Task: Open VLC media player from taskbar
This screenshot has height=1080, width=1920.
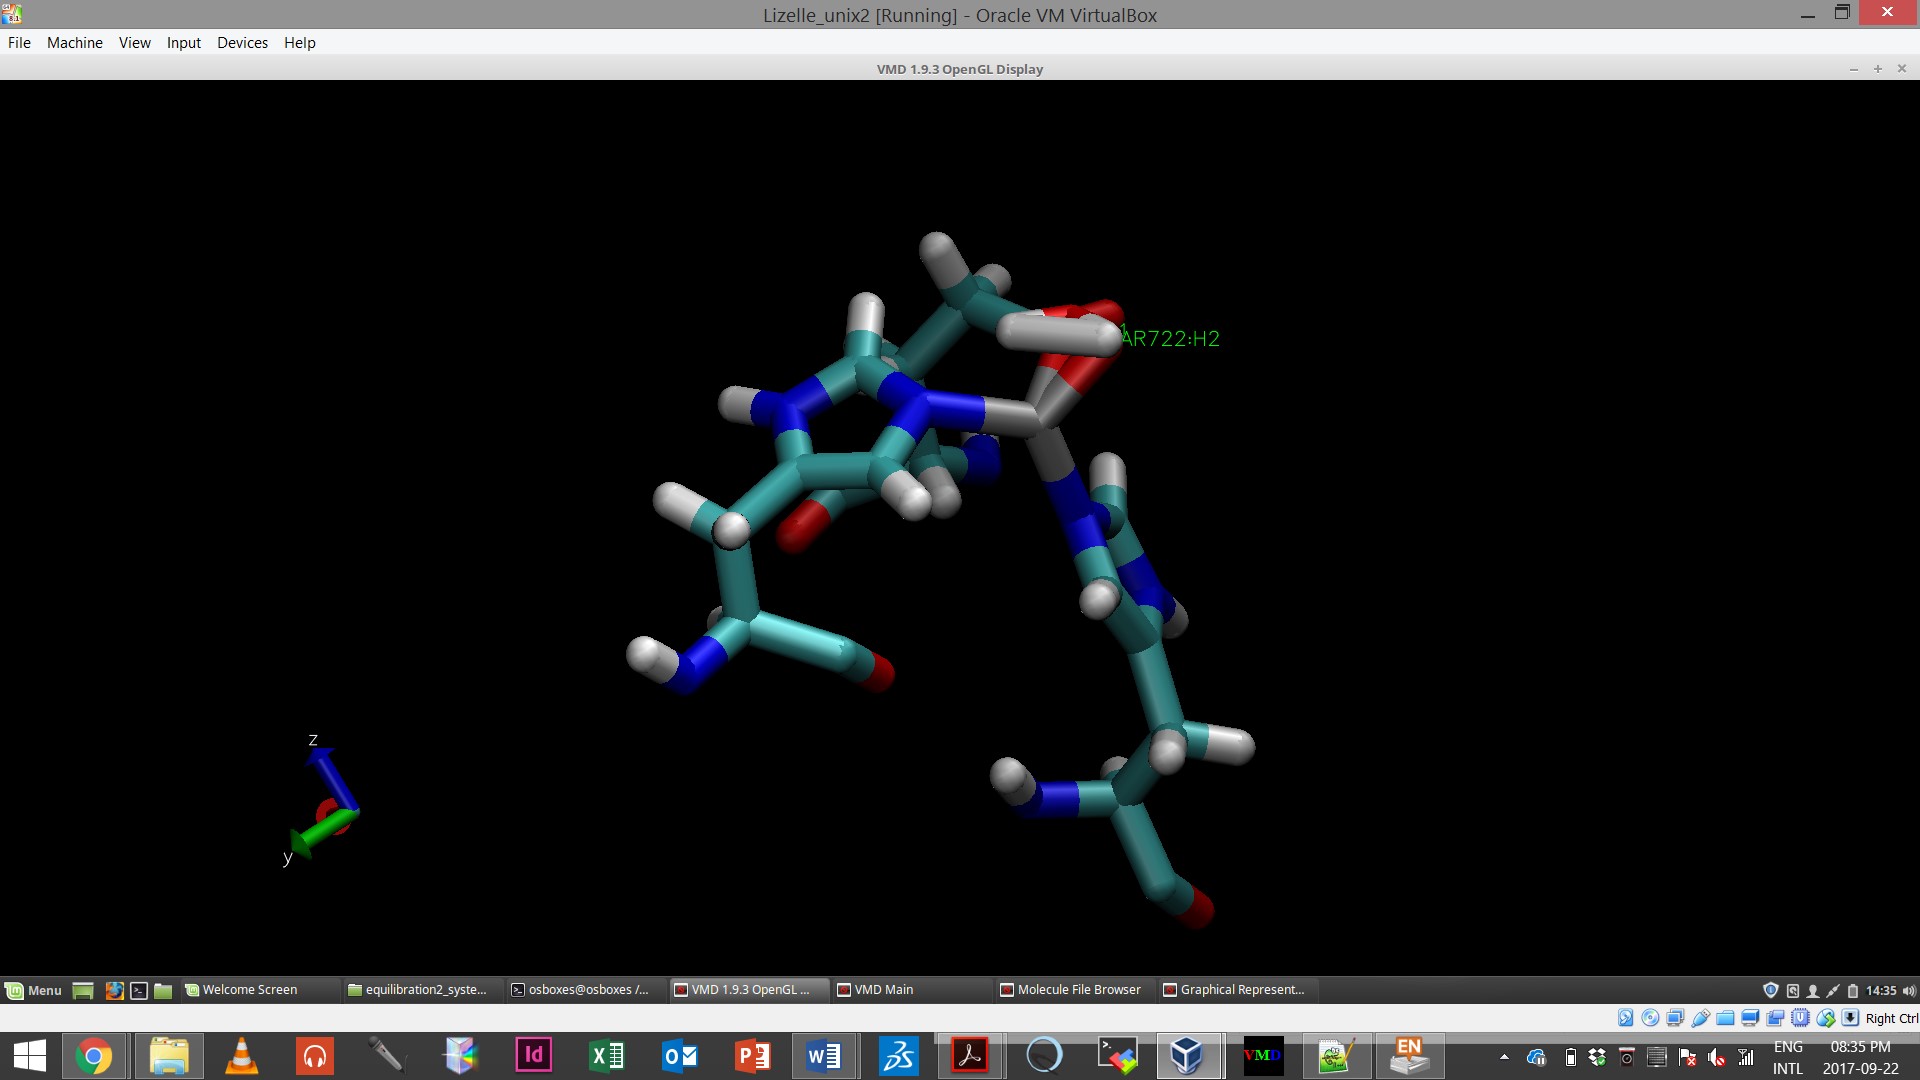Action: [241, 1056]
